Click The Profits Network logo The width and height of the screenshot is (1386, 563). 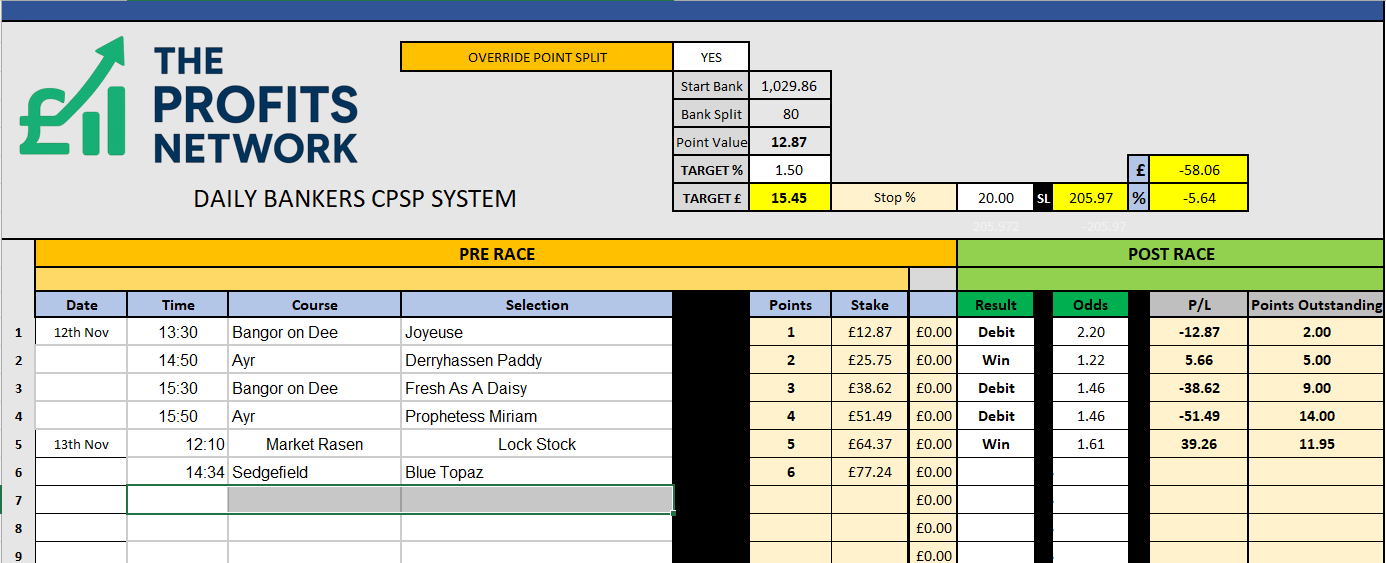[188, 101]
